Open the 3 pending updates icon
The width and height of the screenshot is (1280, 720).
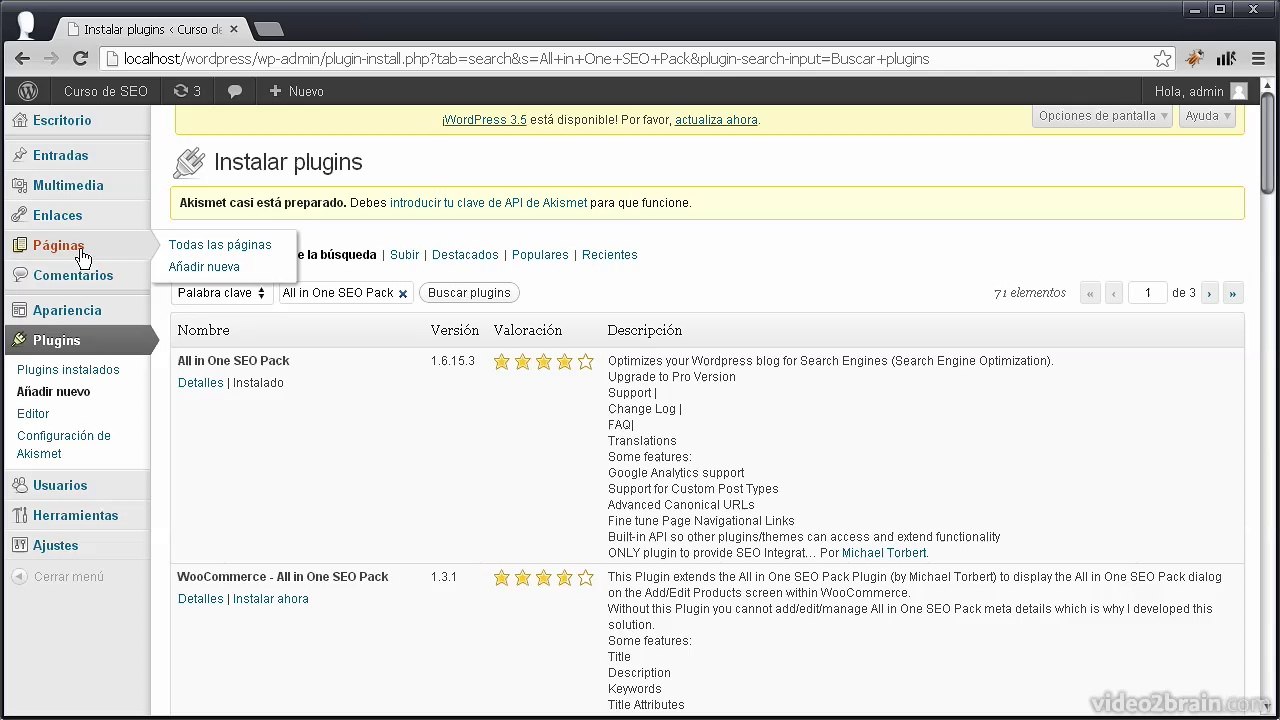coord(187,91)
